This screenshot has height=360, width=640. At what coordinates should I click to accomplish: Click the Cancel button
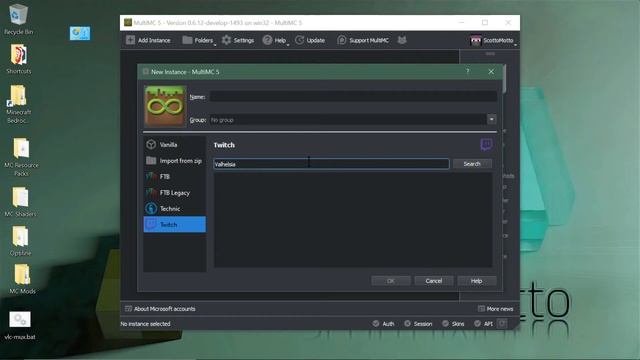click(x=433, y=281)
